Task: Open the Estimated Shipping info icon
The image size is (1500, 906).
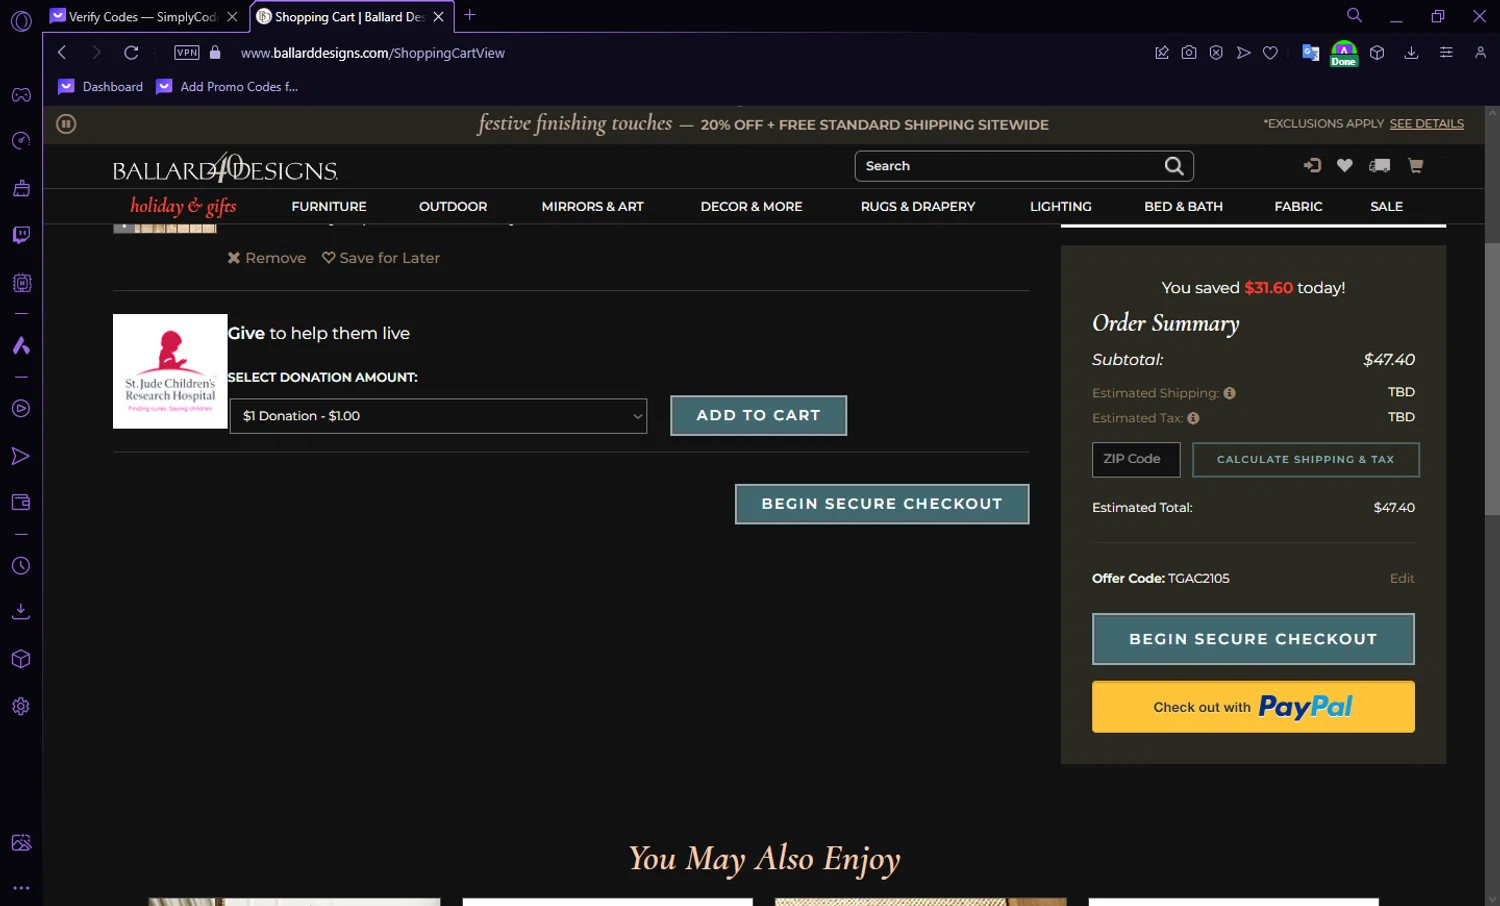Action: click(1229, 393)
